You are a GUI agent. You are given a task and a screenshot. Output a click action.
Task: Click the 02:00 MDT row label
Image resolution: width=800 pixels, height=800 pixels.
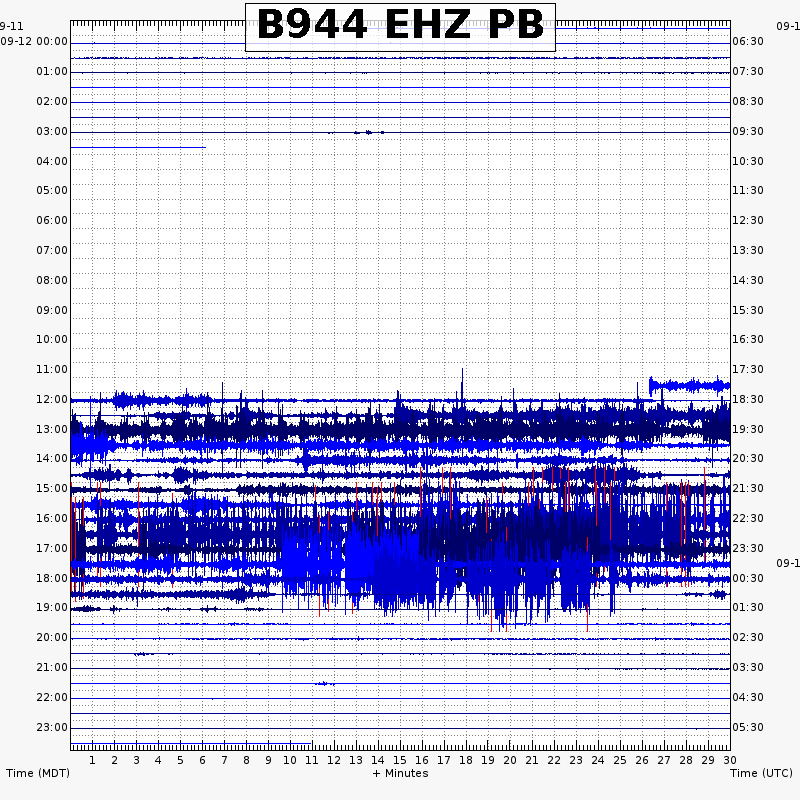click(x=52, y=102)
